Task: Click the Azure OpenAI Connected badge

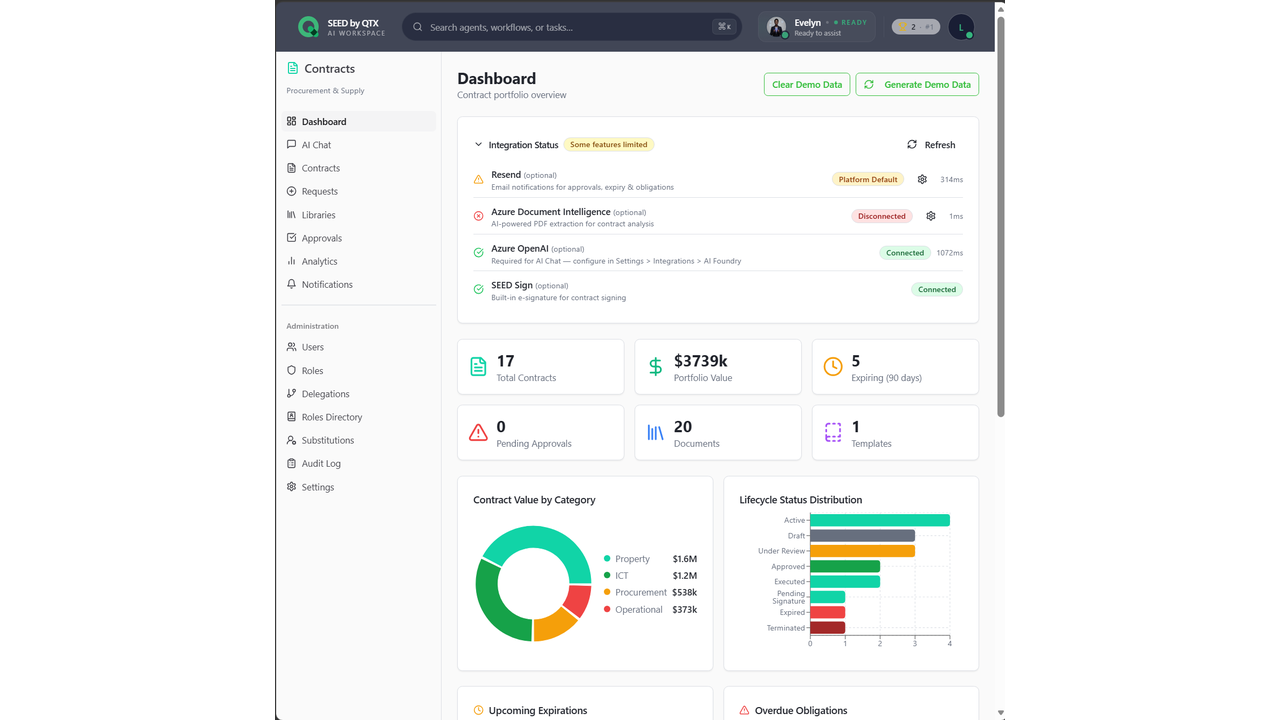Action: pos(905,253)
